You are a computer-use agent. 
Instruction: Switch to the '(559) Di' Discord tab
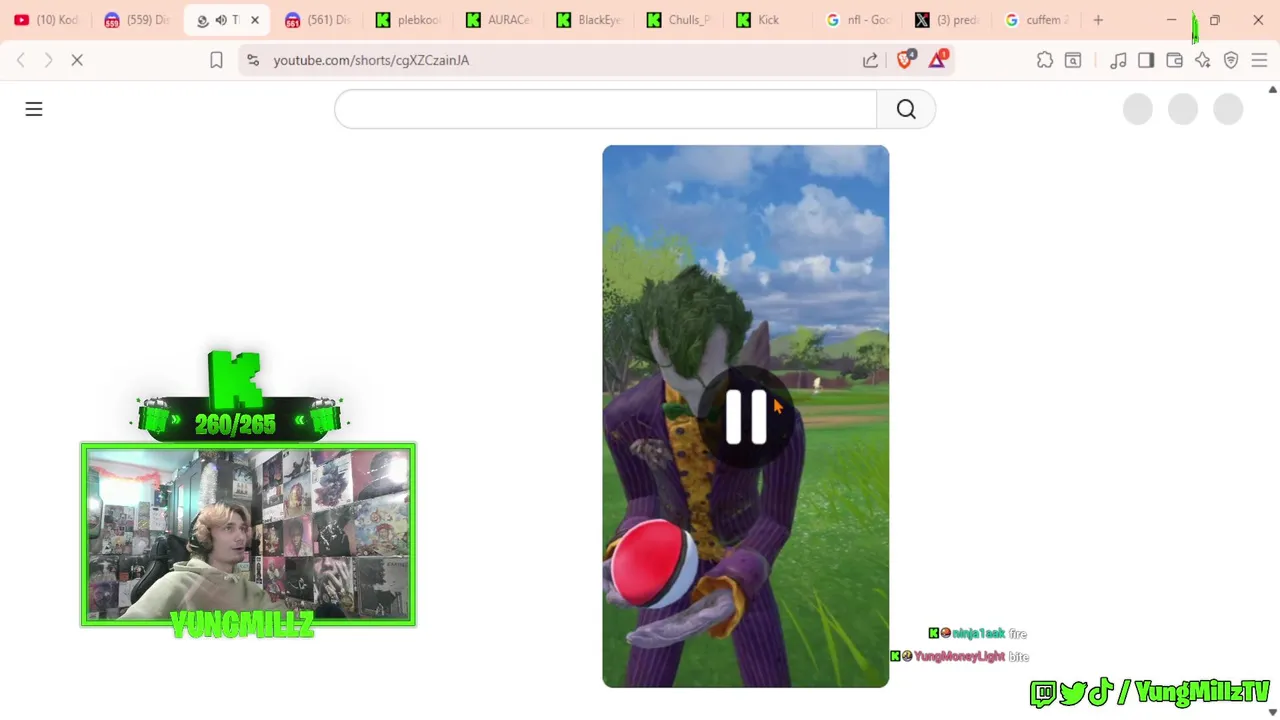pos(136,20)
